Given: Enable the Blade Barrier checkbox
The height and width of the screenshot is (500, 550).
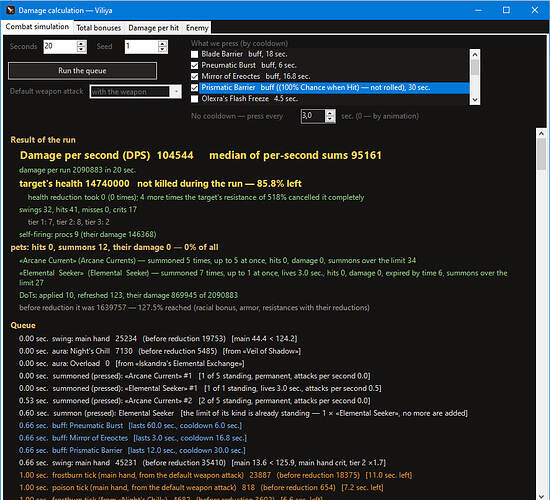Looking at the screenshot, I should pyautogui.click(x=194, y=54).
